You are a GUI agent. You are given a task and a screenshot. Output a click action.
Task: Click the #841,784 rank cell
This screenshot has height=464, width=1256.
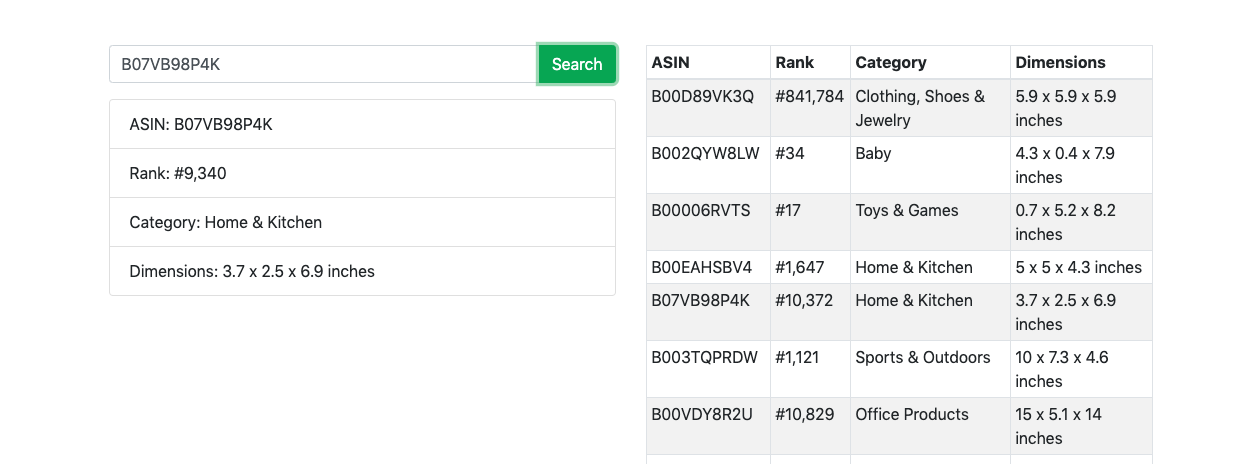coord(810,108)
